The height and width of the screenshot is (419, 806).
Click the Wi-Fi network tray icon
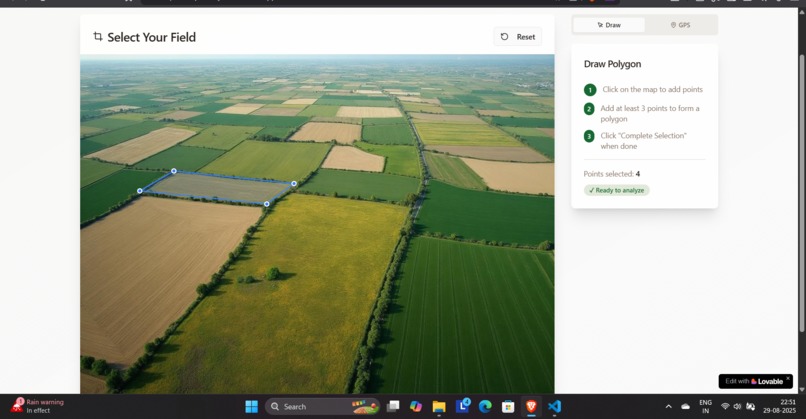(725, 407)
